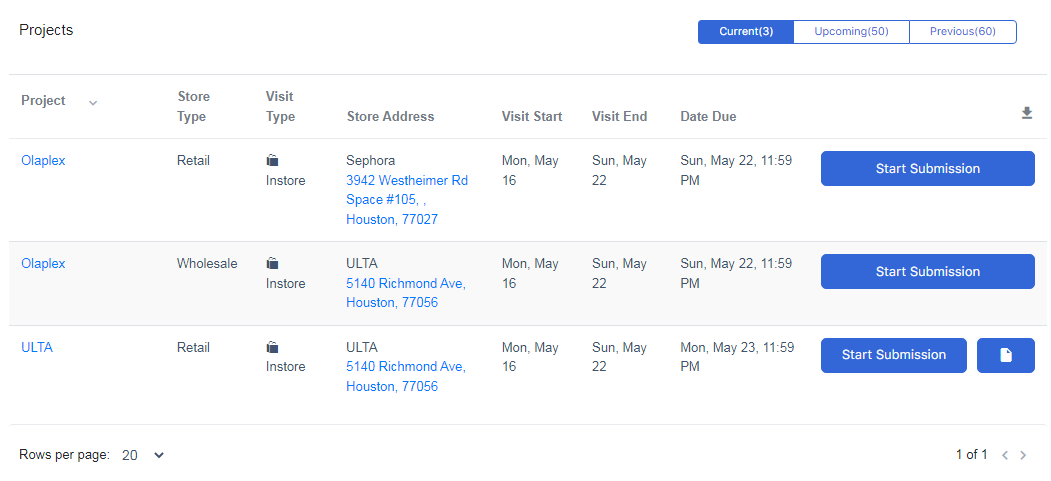Select the Current(3) tab

click(x=746, y=32)
